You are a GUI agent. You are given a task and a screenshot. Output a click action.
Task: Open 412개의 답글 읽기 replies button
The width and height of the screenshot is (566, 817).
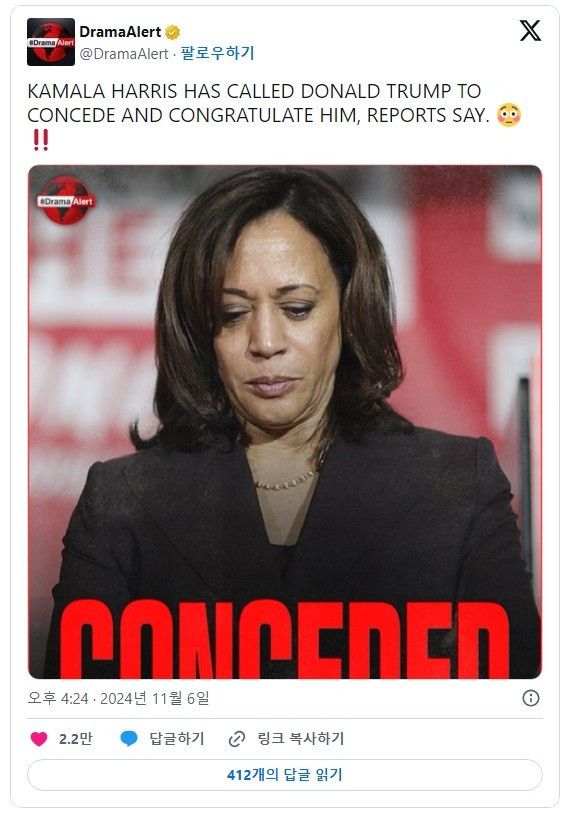(x=285, y=775)
